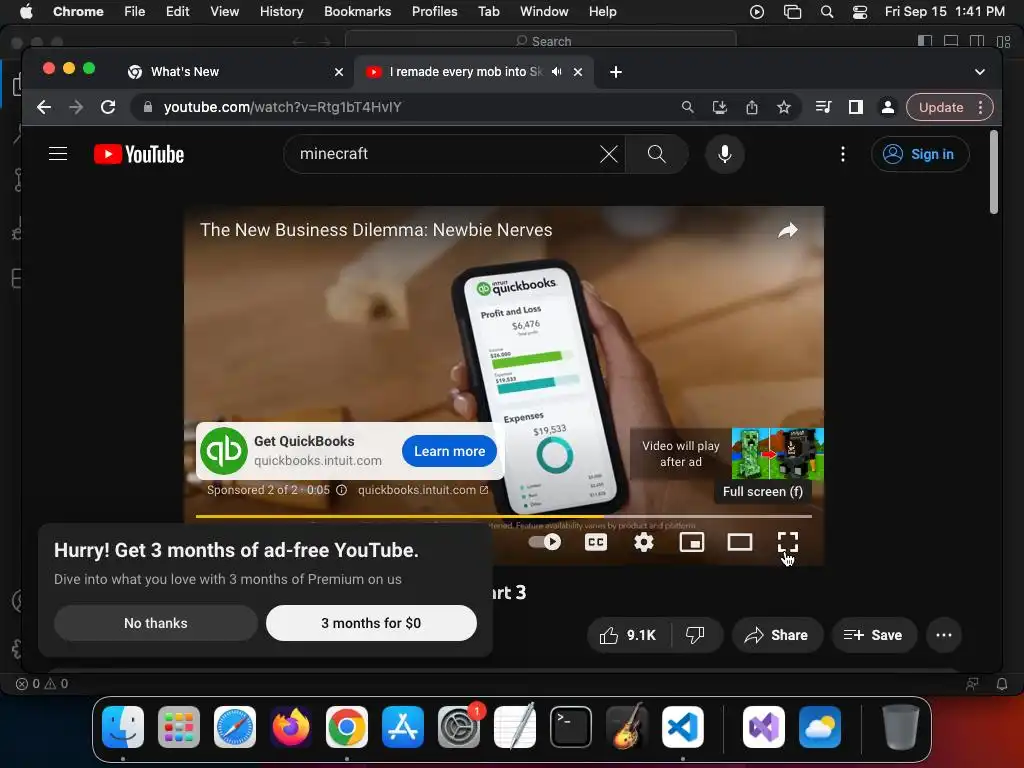The width and height of the screenshot is (1024, 768).
Task: Run search with the magnifier button
Action: (656, 154)
